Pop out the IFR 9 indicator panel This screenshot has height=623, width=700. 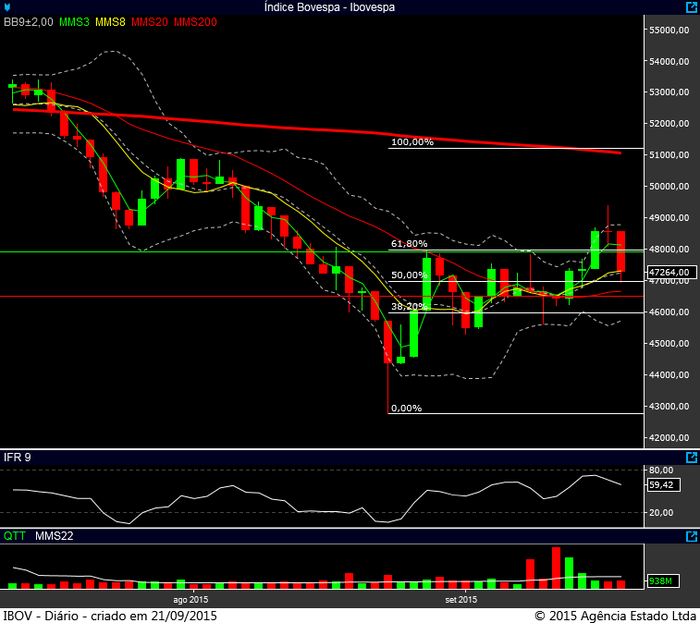[691, 457]
